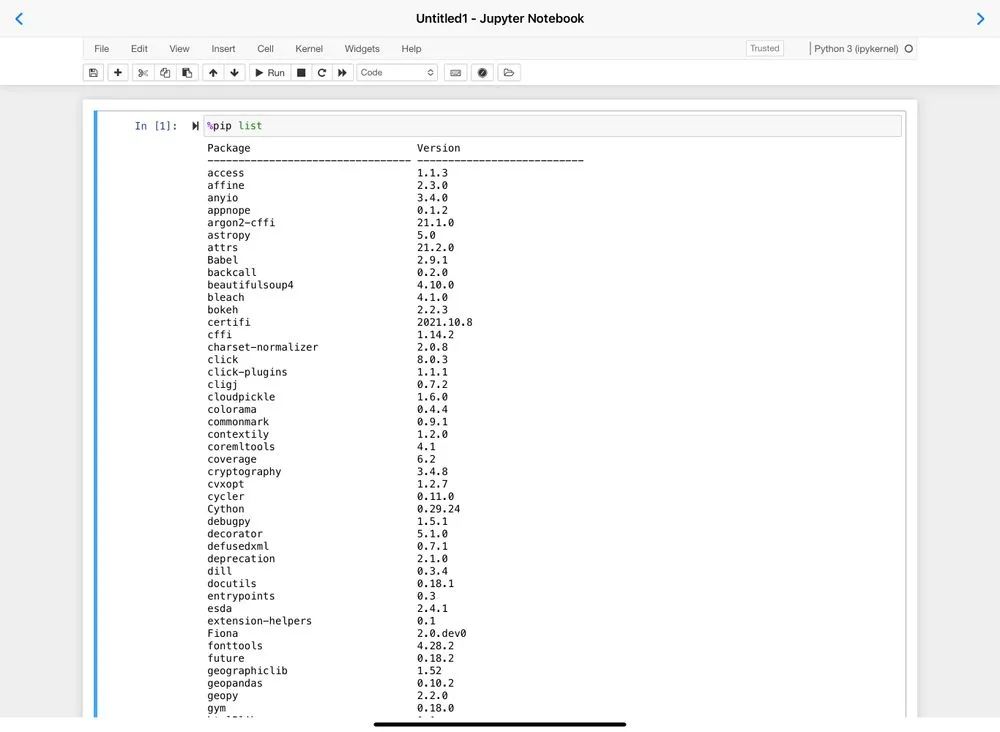The width and height of the screenshot is (1000, 732).
Task: Cut selected cell with scissors icon
Action: tap(143, 73)
